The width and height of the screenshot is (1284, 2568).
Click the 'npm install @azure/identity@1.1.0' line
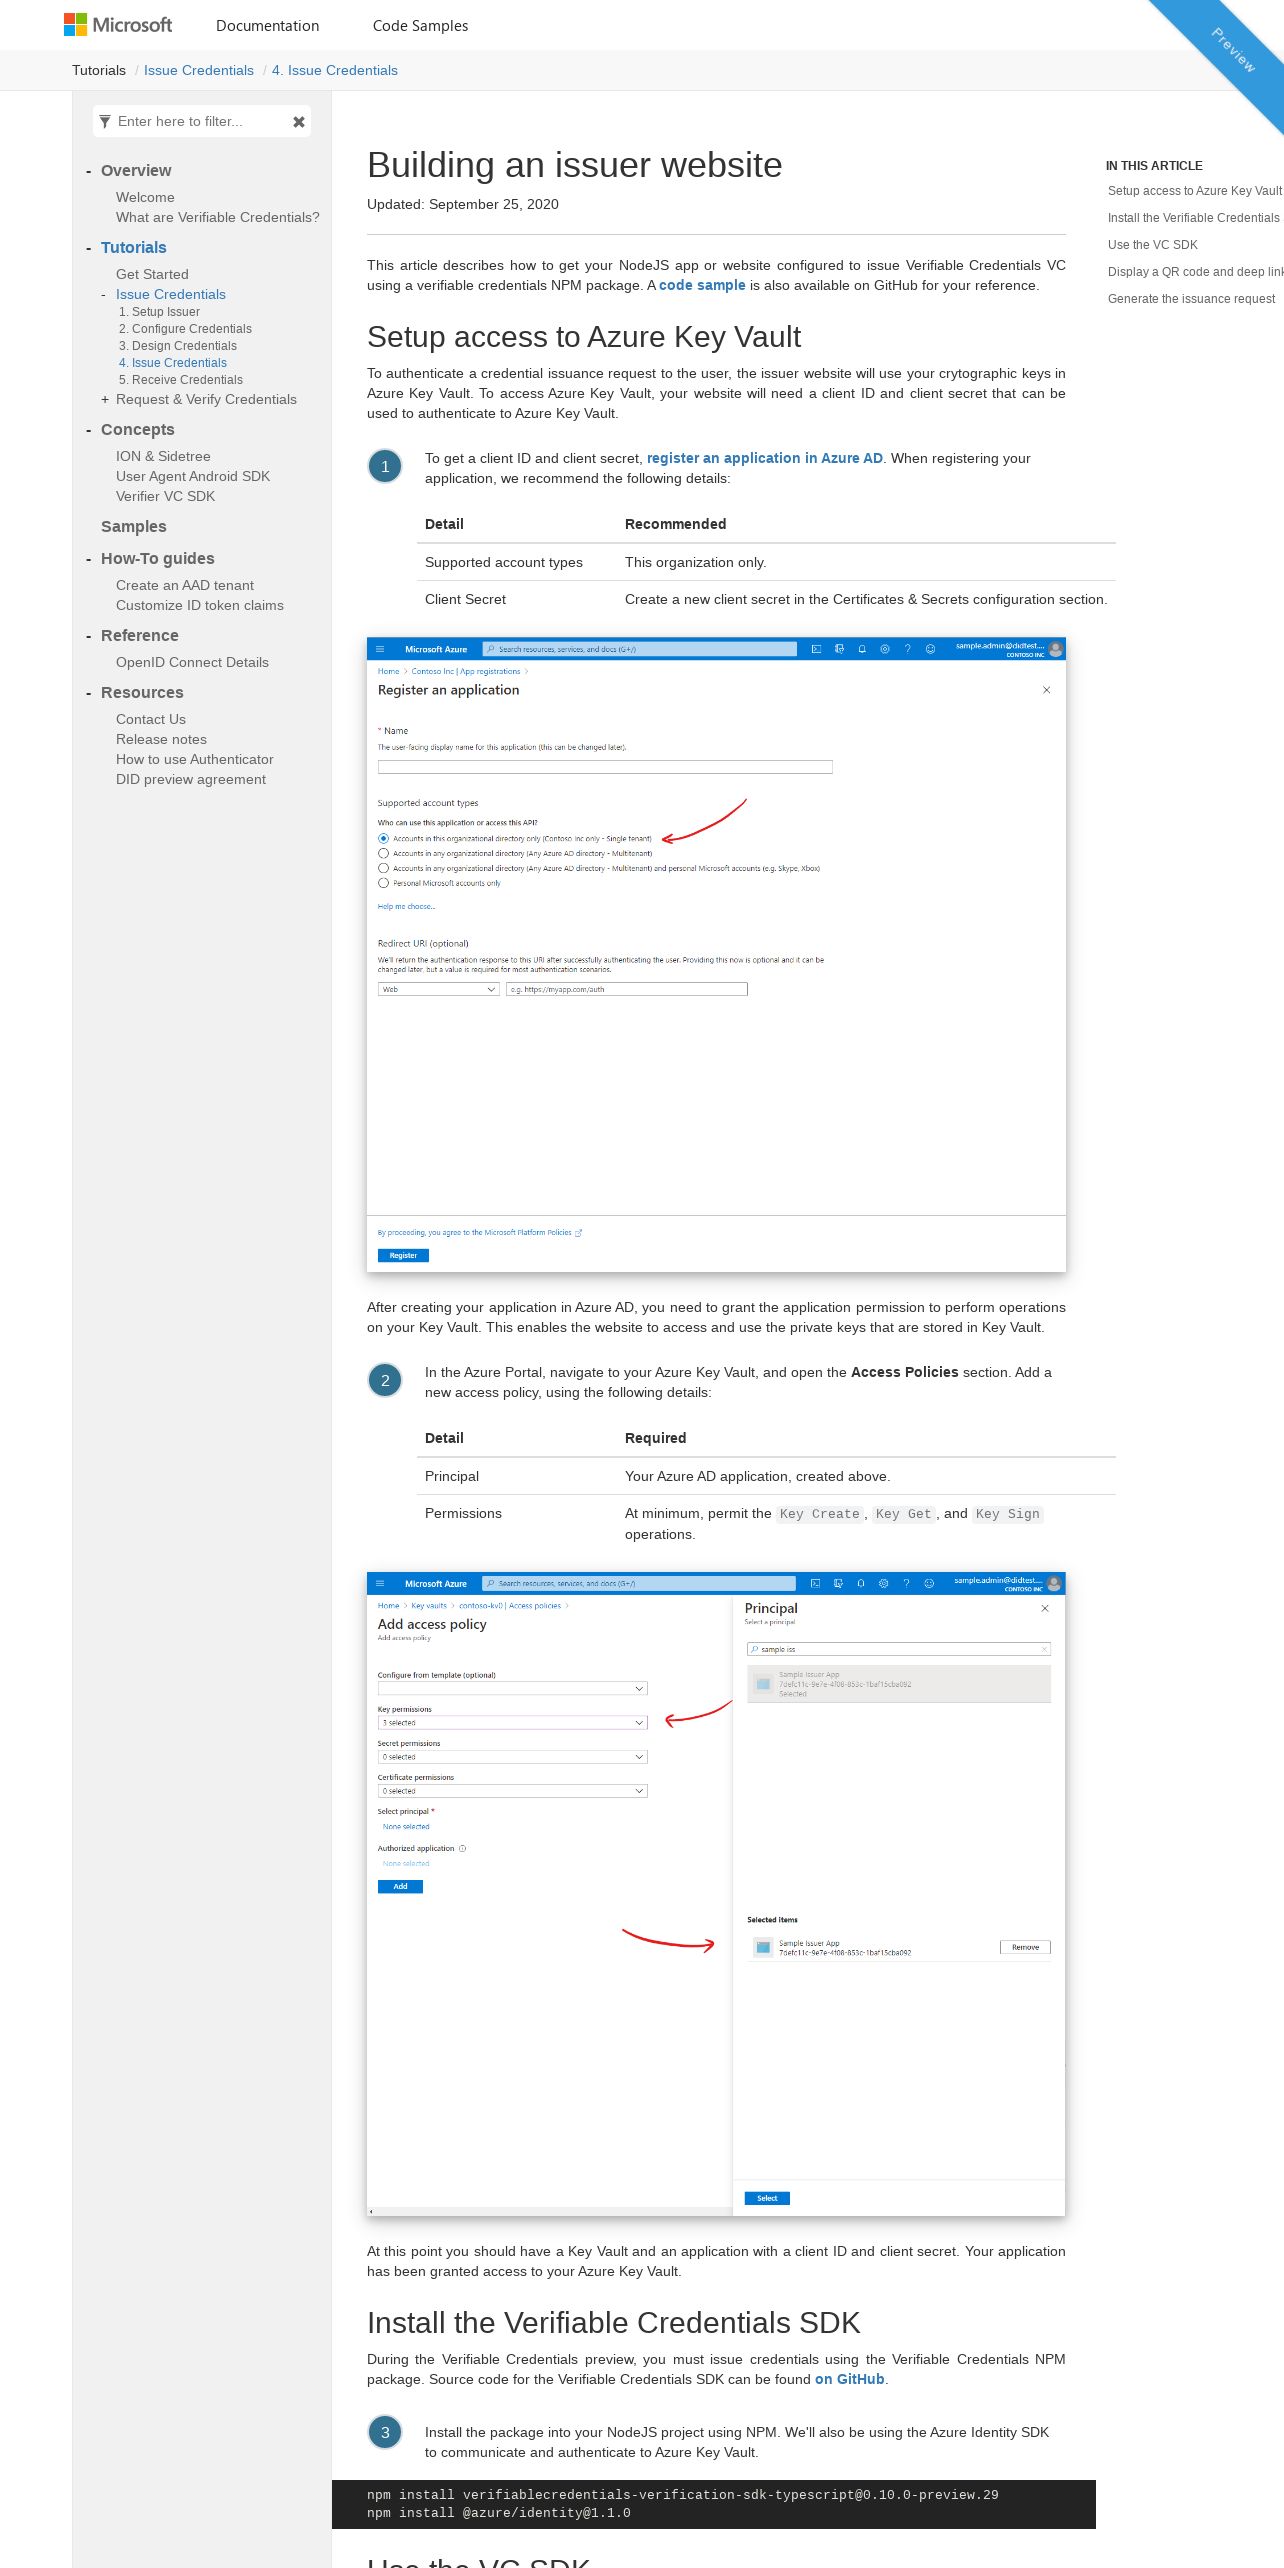[x=499, y=2513]
